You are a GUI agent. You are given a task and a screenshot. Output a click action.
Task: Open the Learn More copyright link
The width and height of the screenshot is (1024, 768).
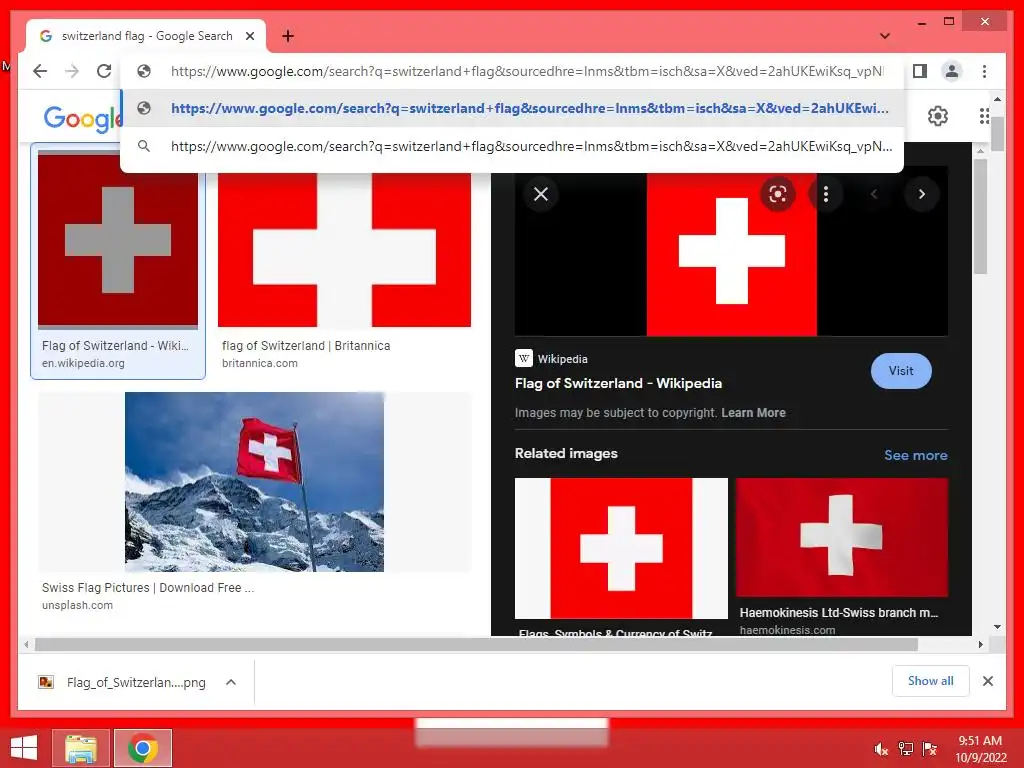click(753, 413)
